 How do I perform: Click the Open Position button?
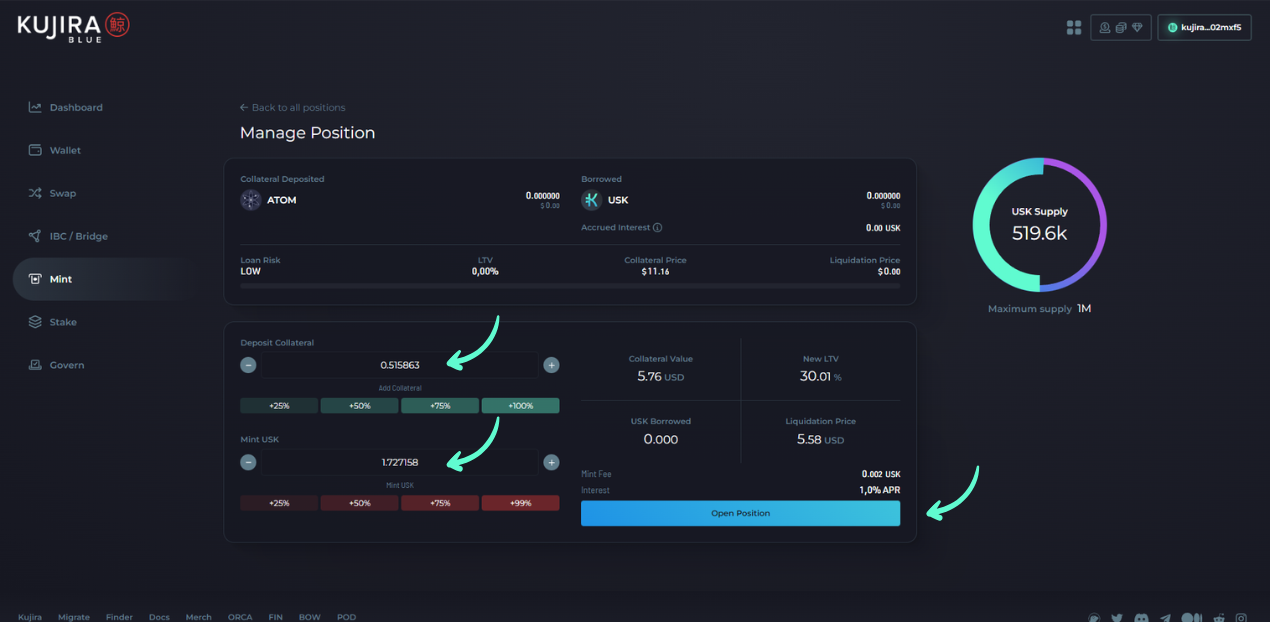740,513
